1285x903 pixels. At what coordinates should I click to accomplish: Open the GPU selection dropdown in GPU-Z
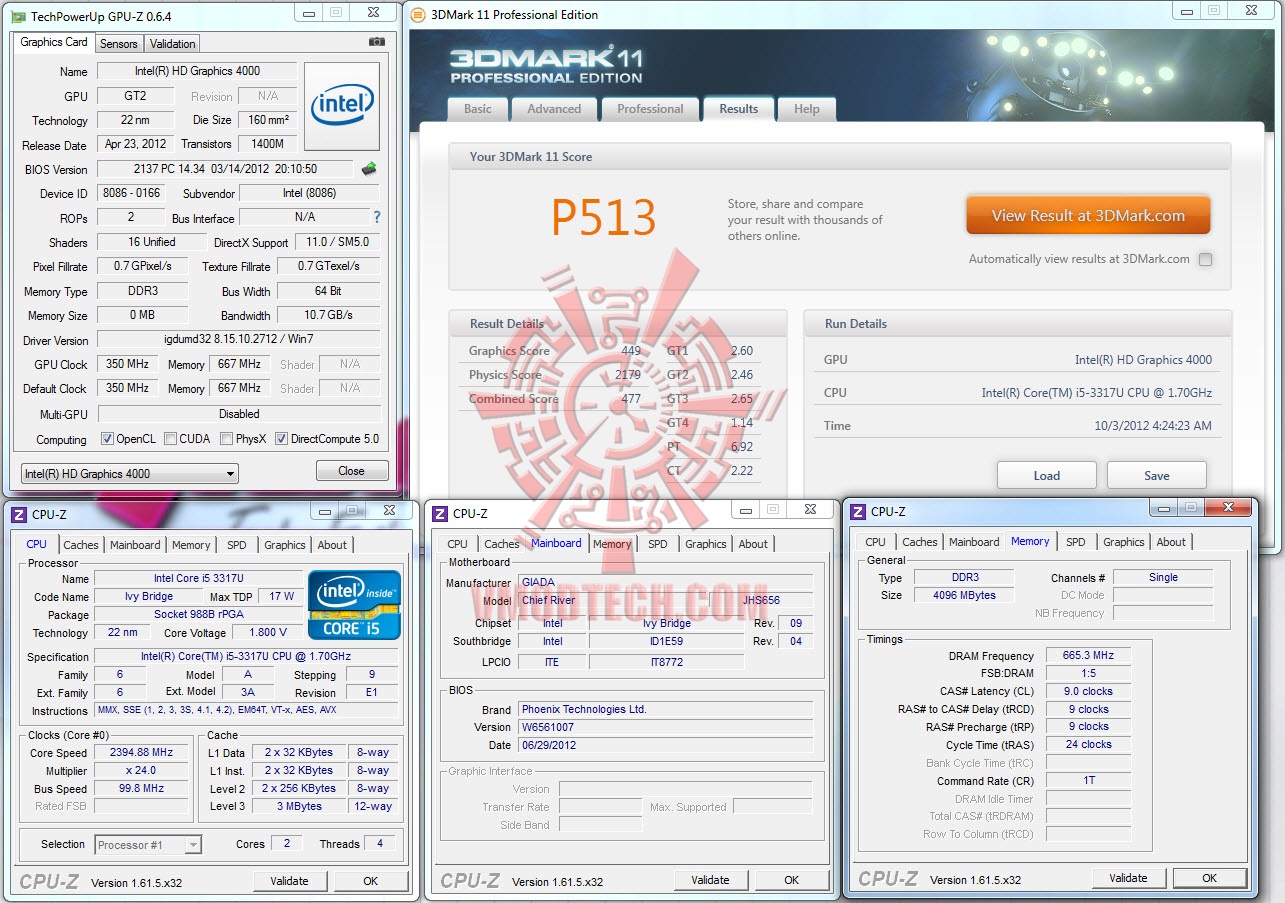click(129, 473)
